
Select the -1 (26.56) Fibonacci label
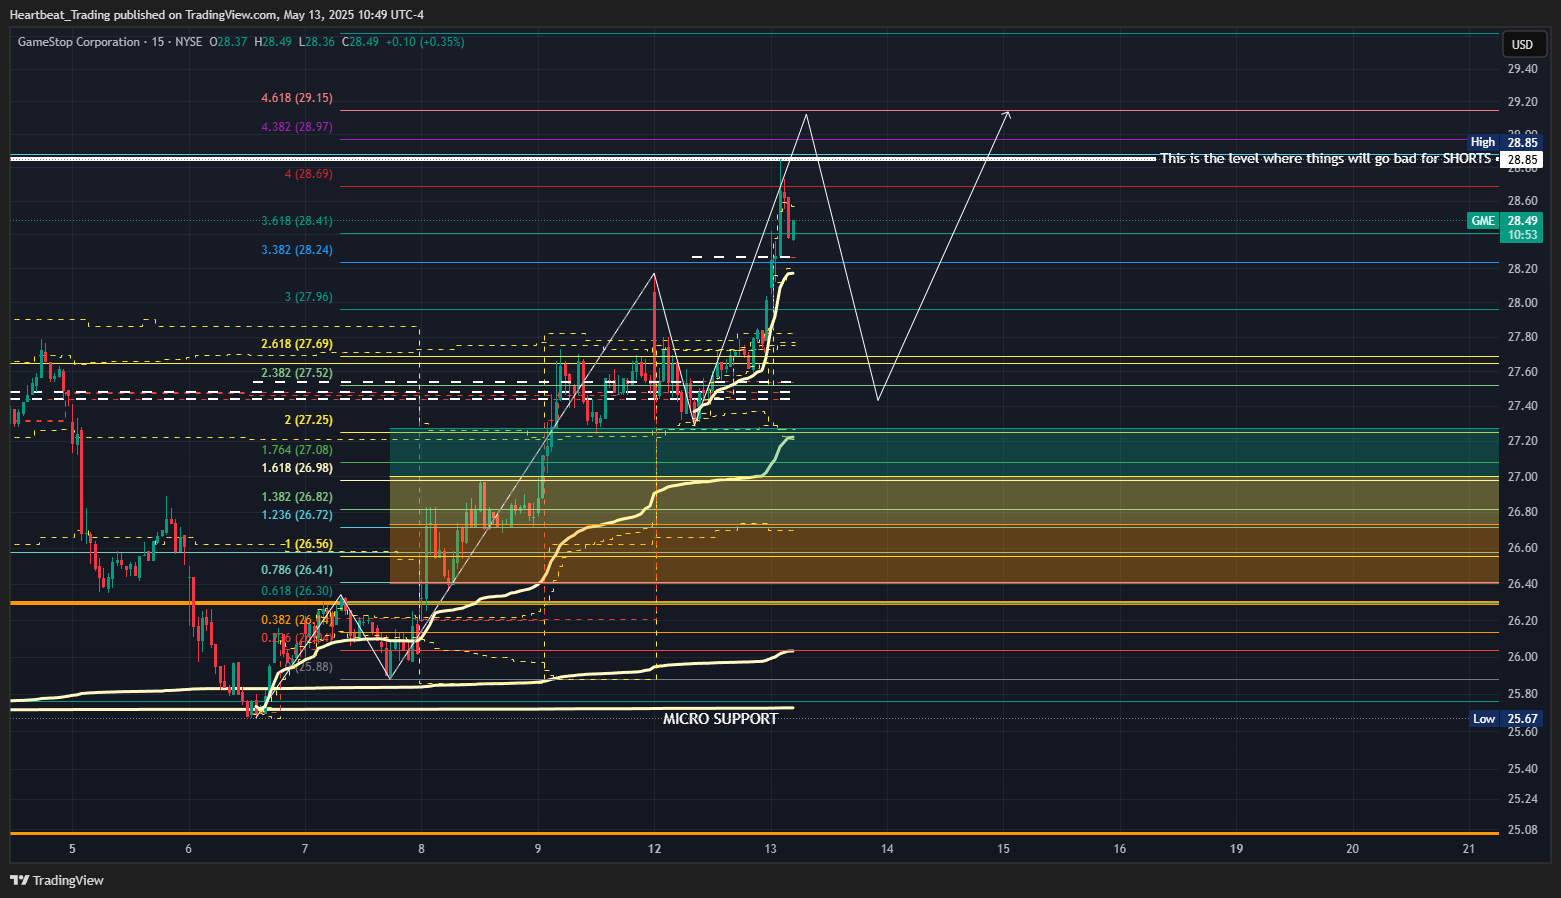[x=308, y=545]
